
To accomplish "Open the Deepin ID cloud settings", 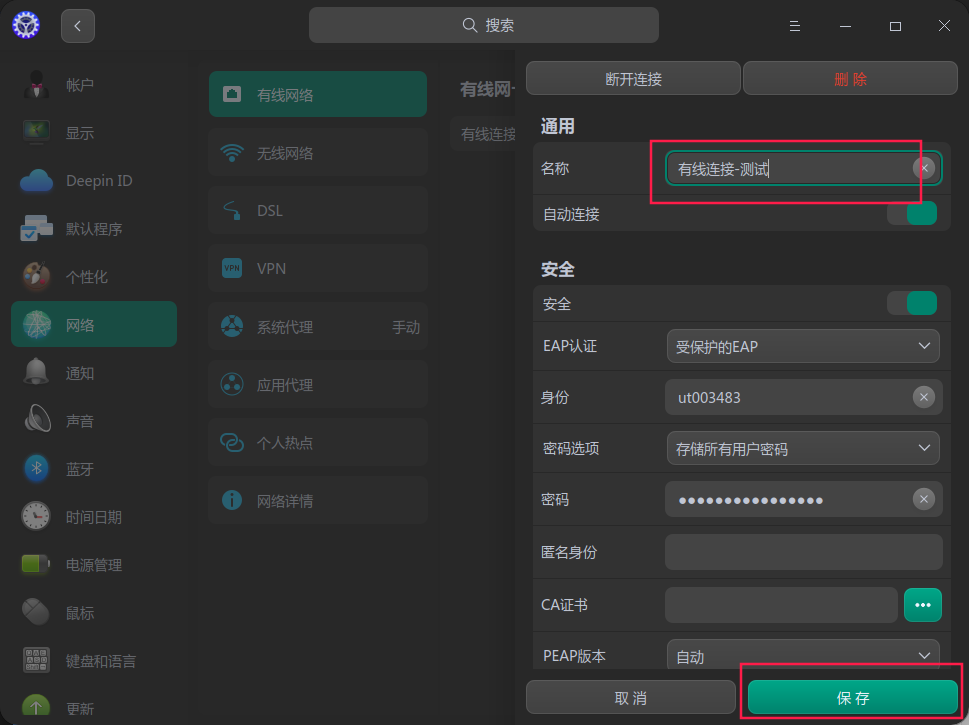I will pos(94,180).
